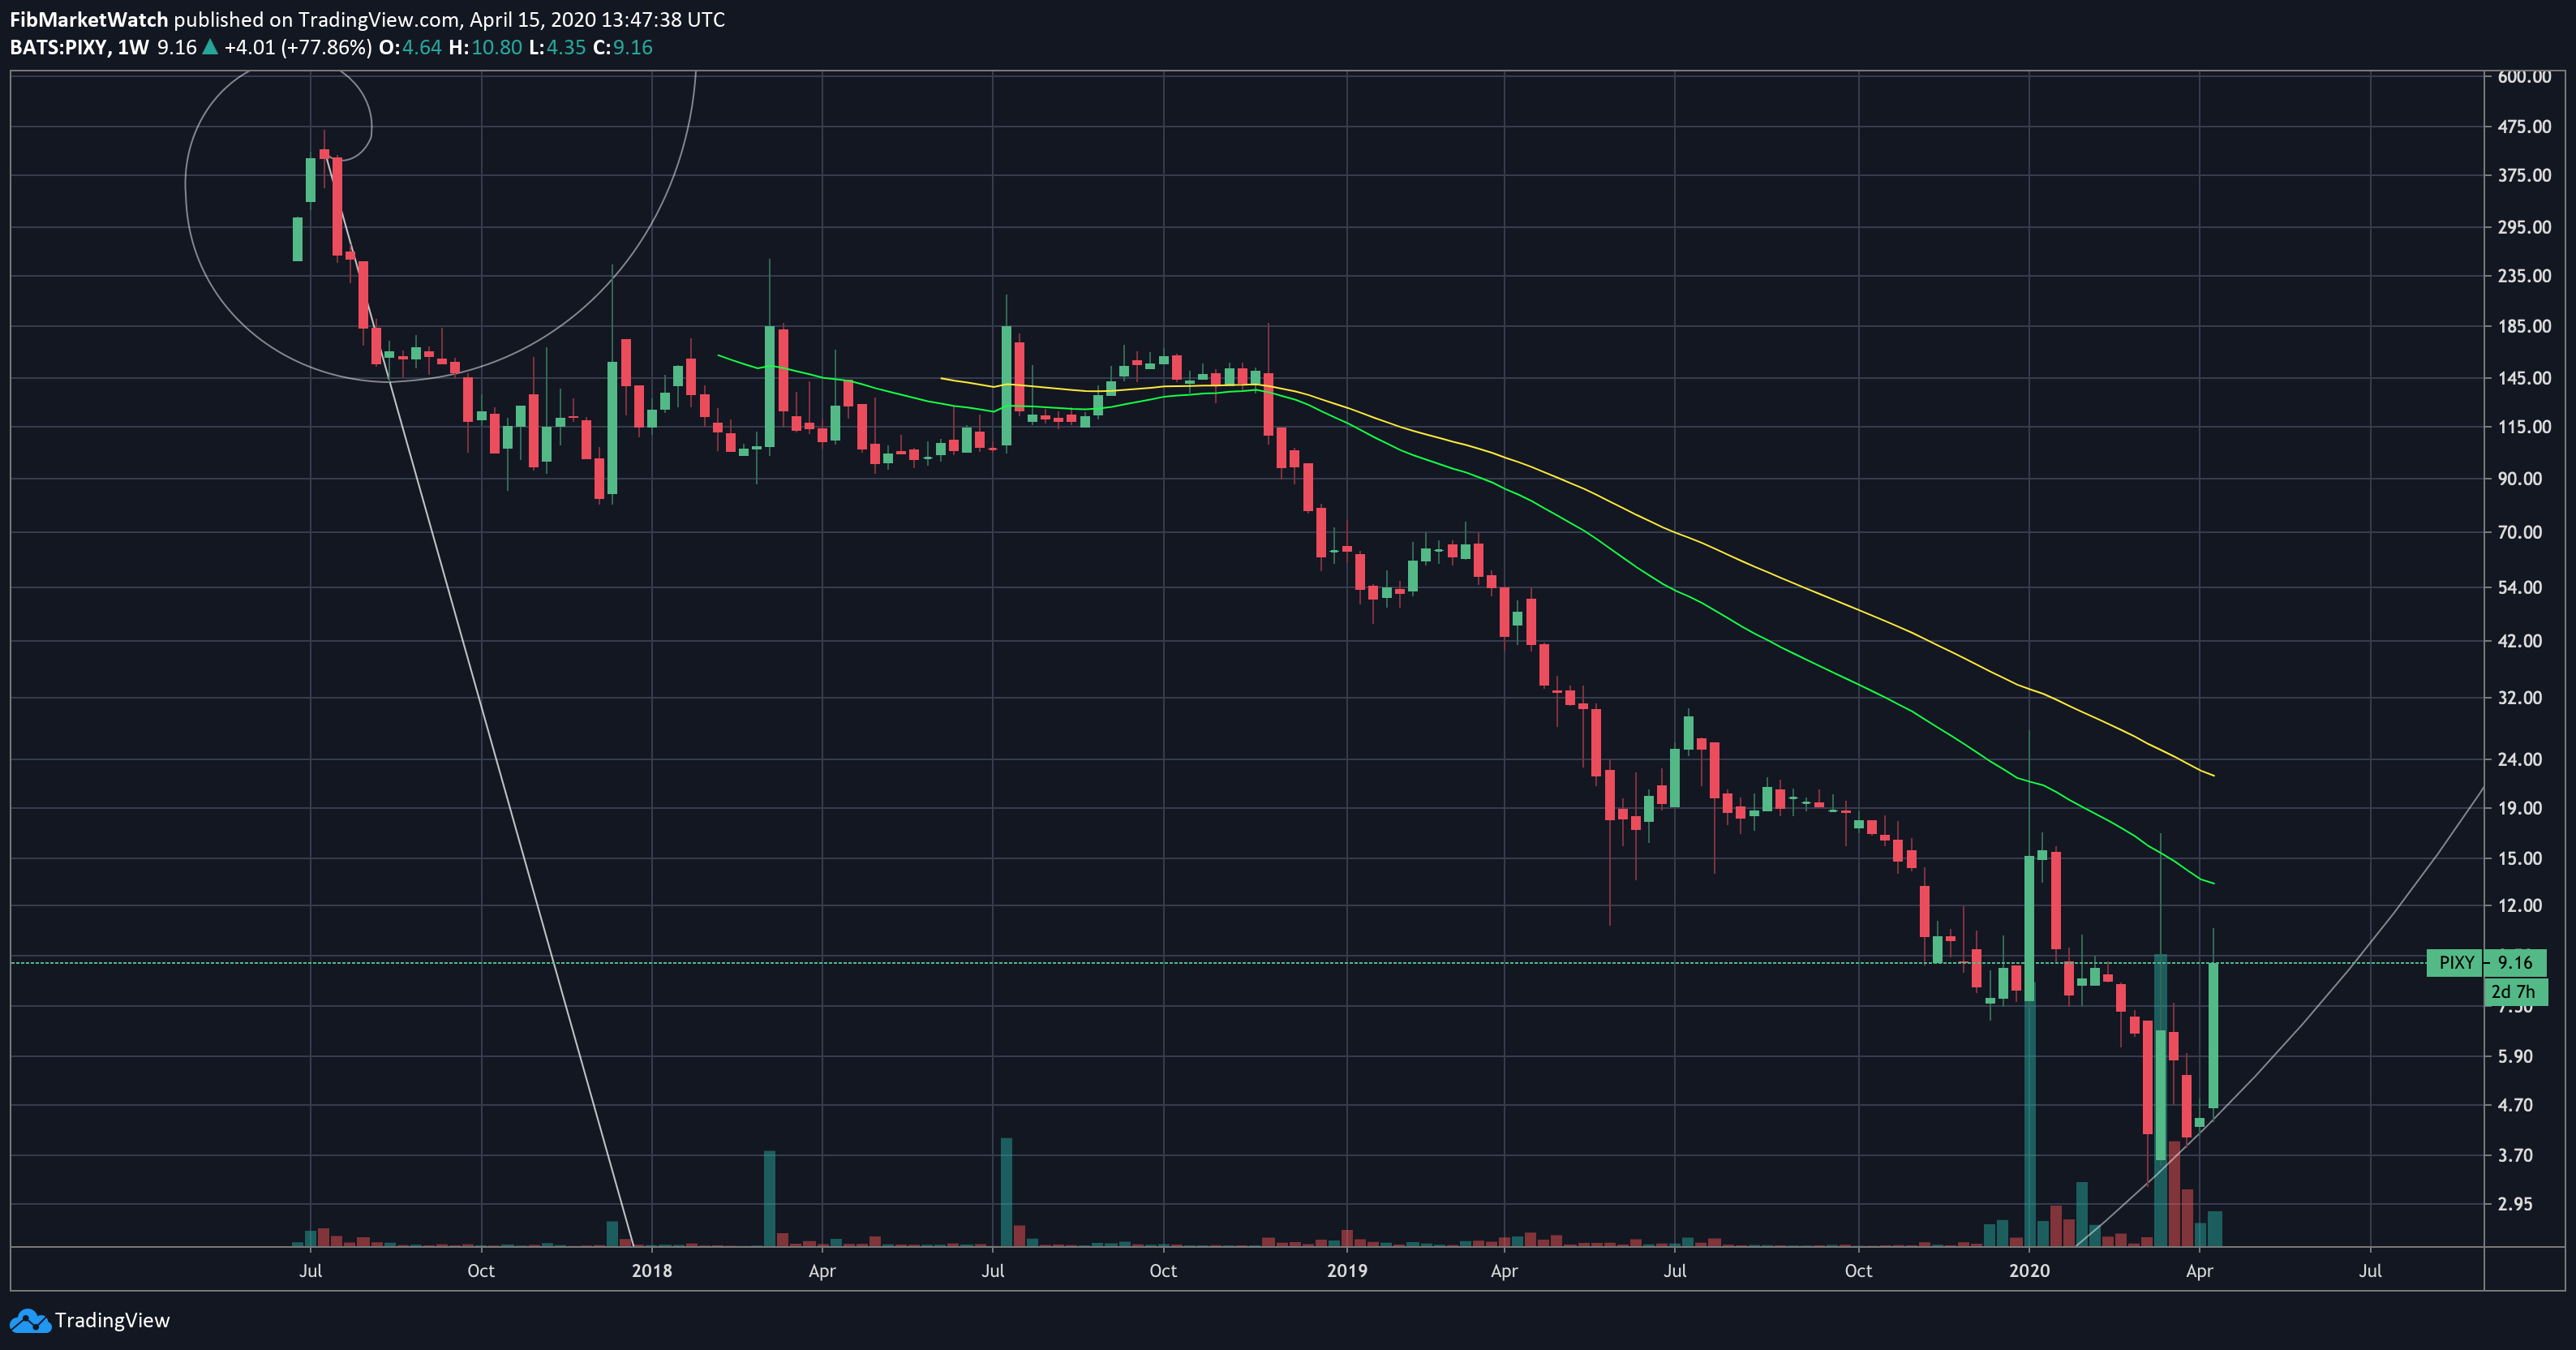Image resolution: width=2576 pixels, height=1350 pixels.
Task: Click the 115.00 price axis label
Action: pyautogui.click(x=2524, y=427)
